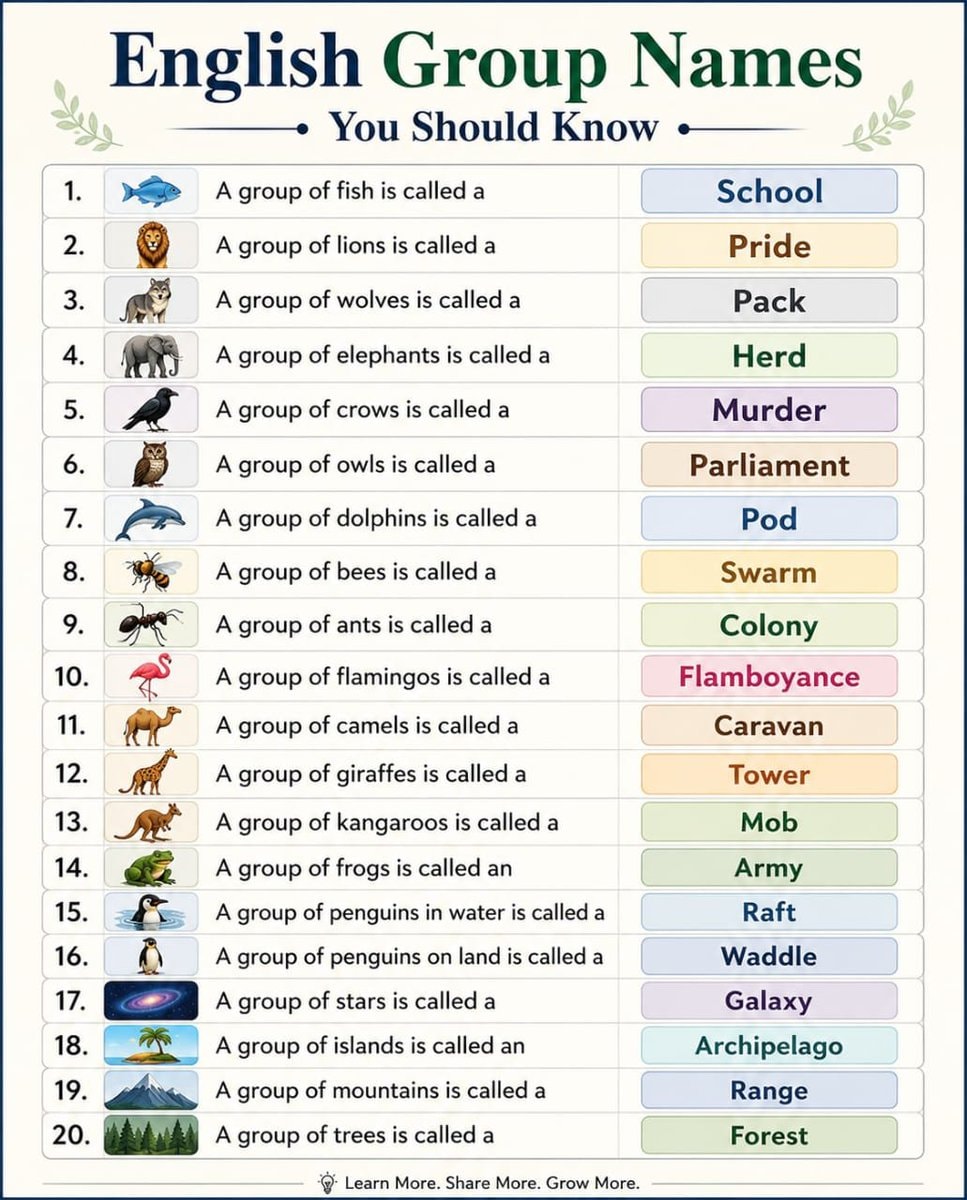Click the green frog icon

[x=150, y=867]
